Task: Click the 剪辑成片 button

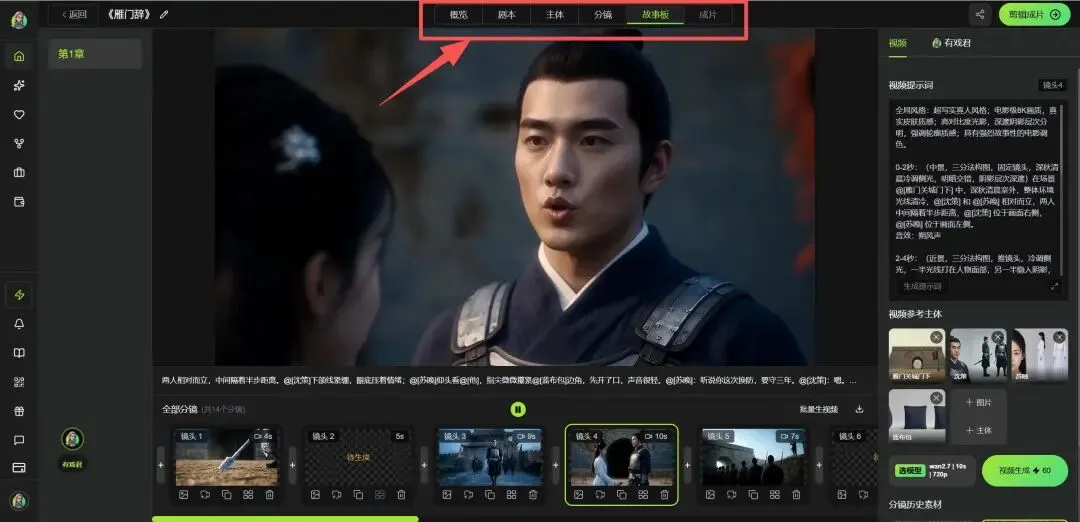Action: (1035, 14)
